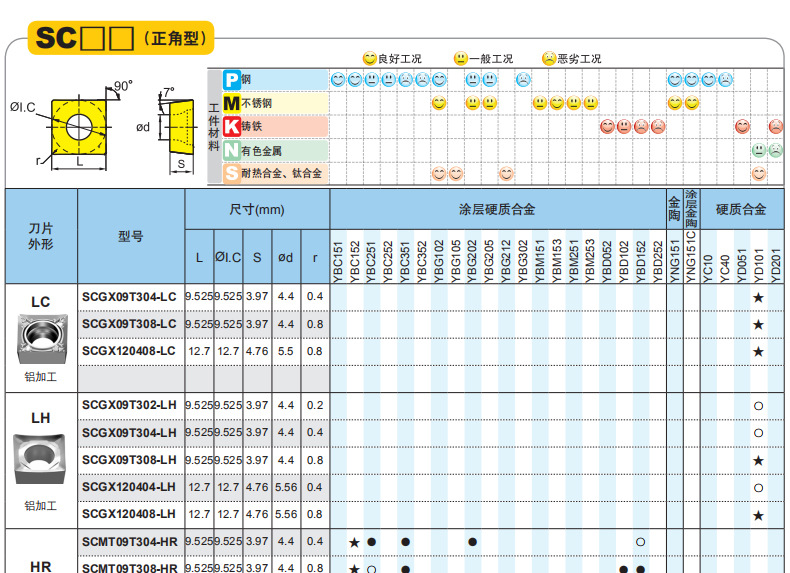
Task: Click model SCGX09T304-LC
Action: point(129,297)
